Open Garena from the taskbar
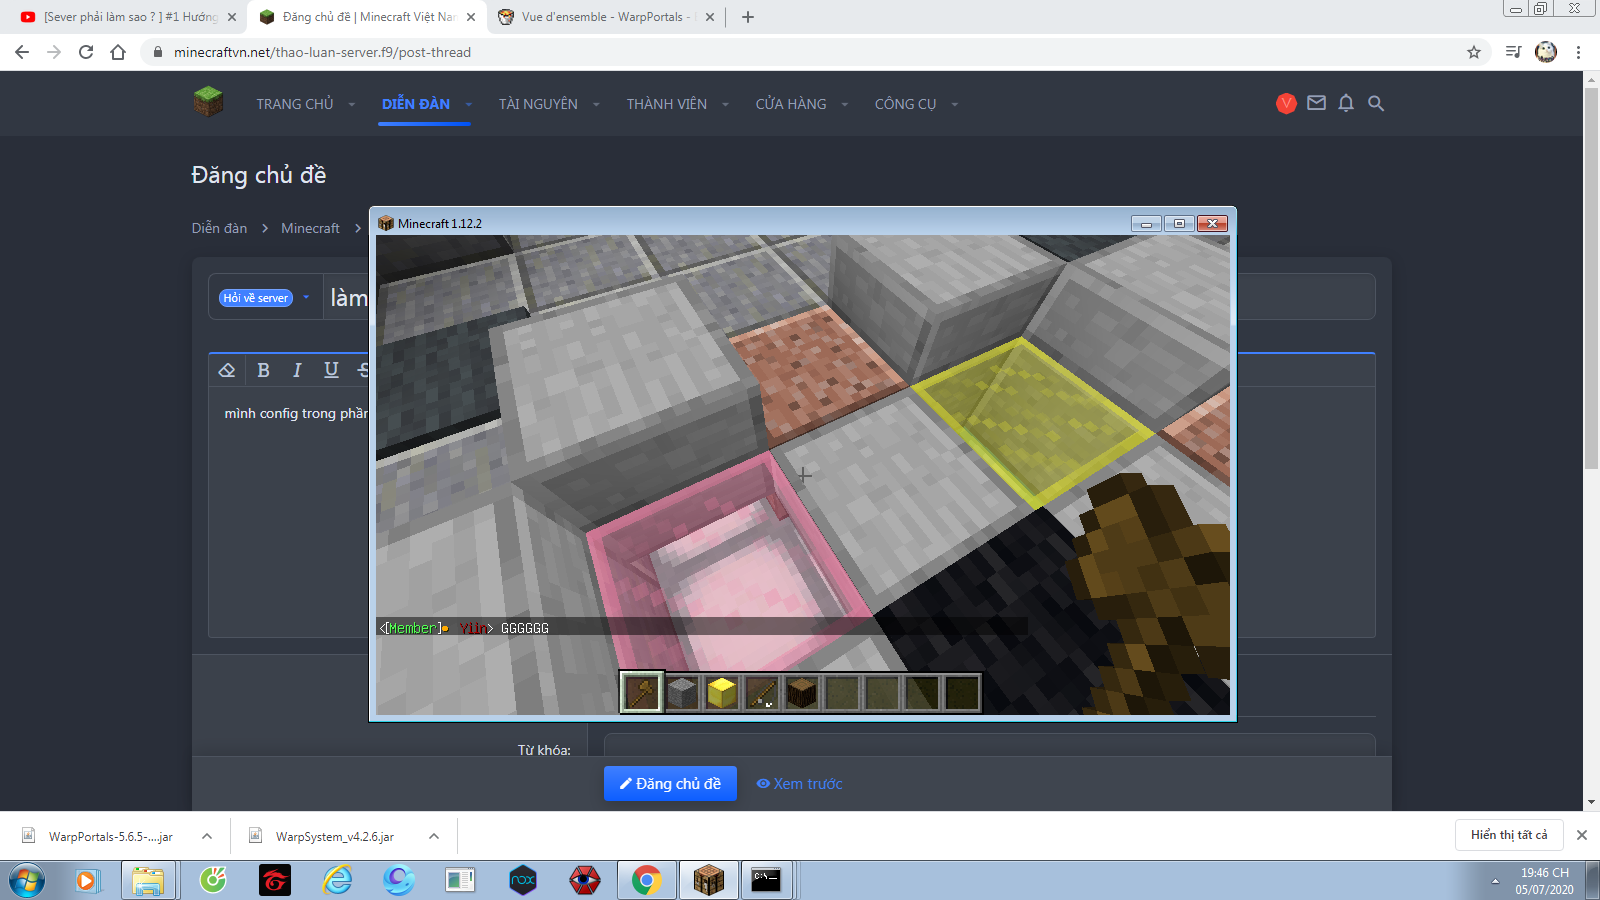Image resolution: width=1600 pixels, height=900 pixels. (274, 880)
